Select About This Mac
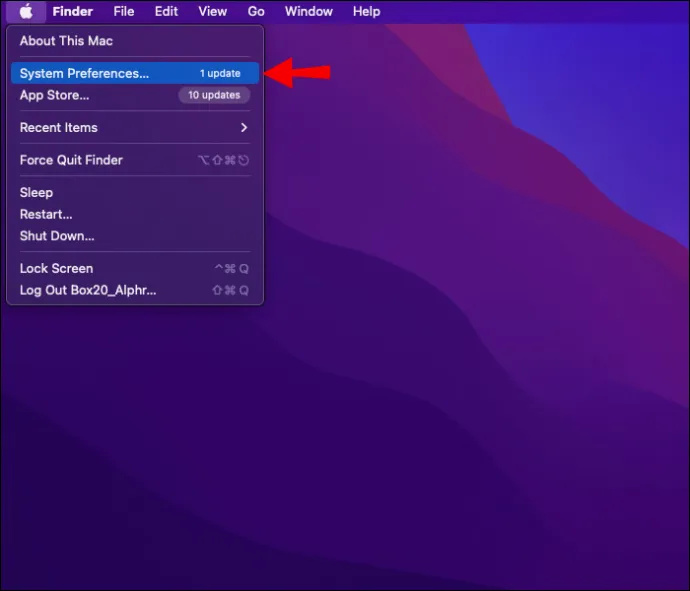The width and height of the screenshot is (690, 591). point(135,41)
